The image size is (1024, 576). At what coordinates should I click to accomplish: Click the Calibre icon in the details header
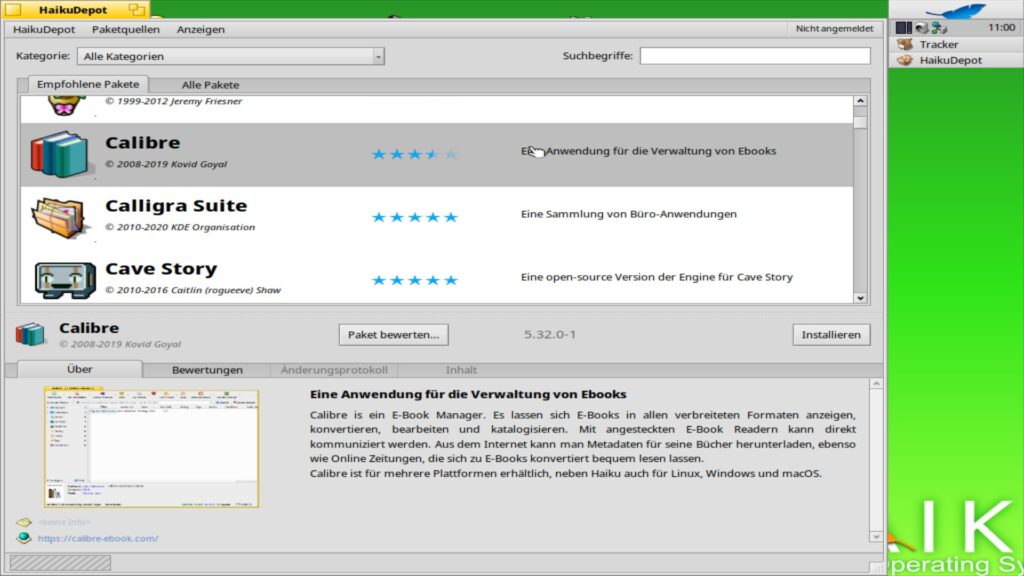(x=30, y=334)
